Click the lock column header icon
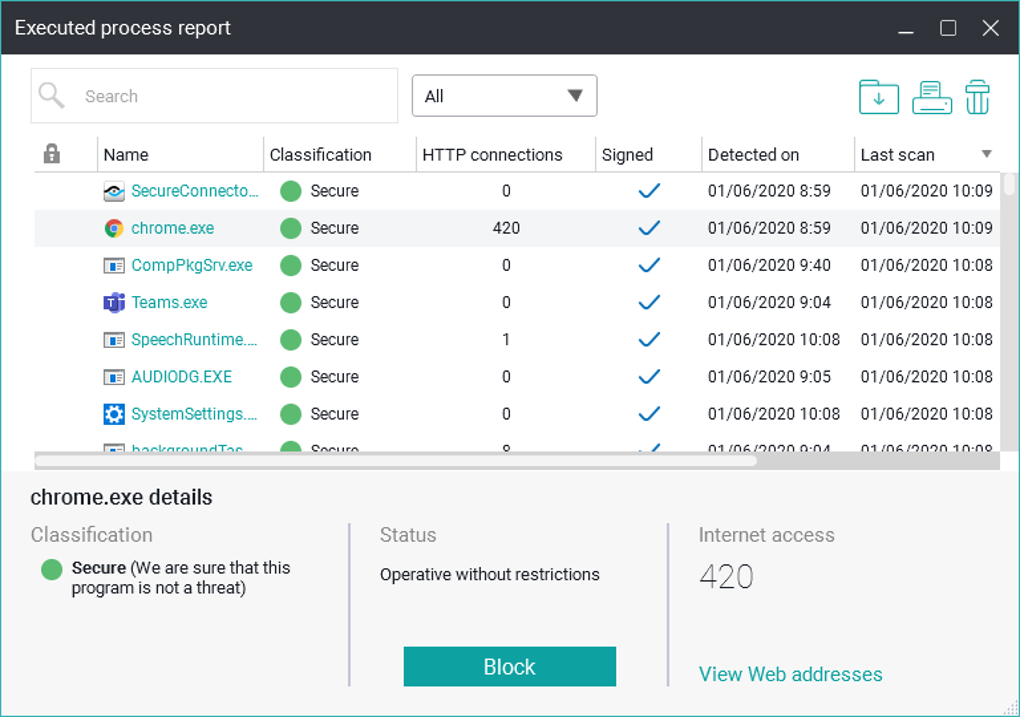Image resolution: width=1020 pixels, height=717 pixels. tap(51, 154)
